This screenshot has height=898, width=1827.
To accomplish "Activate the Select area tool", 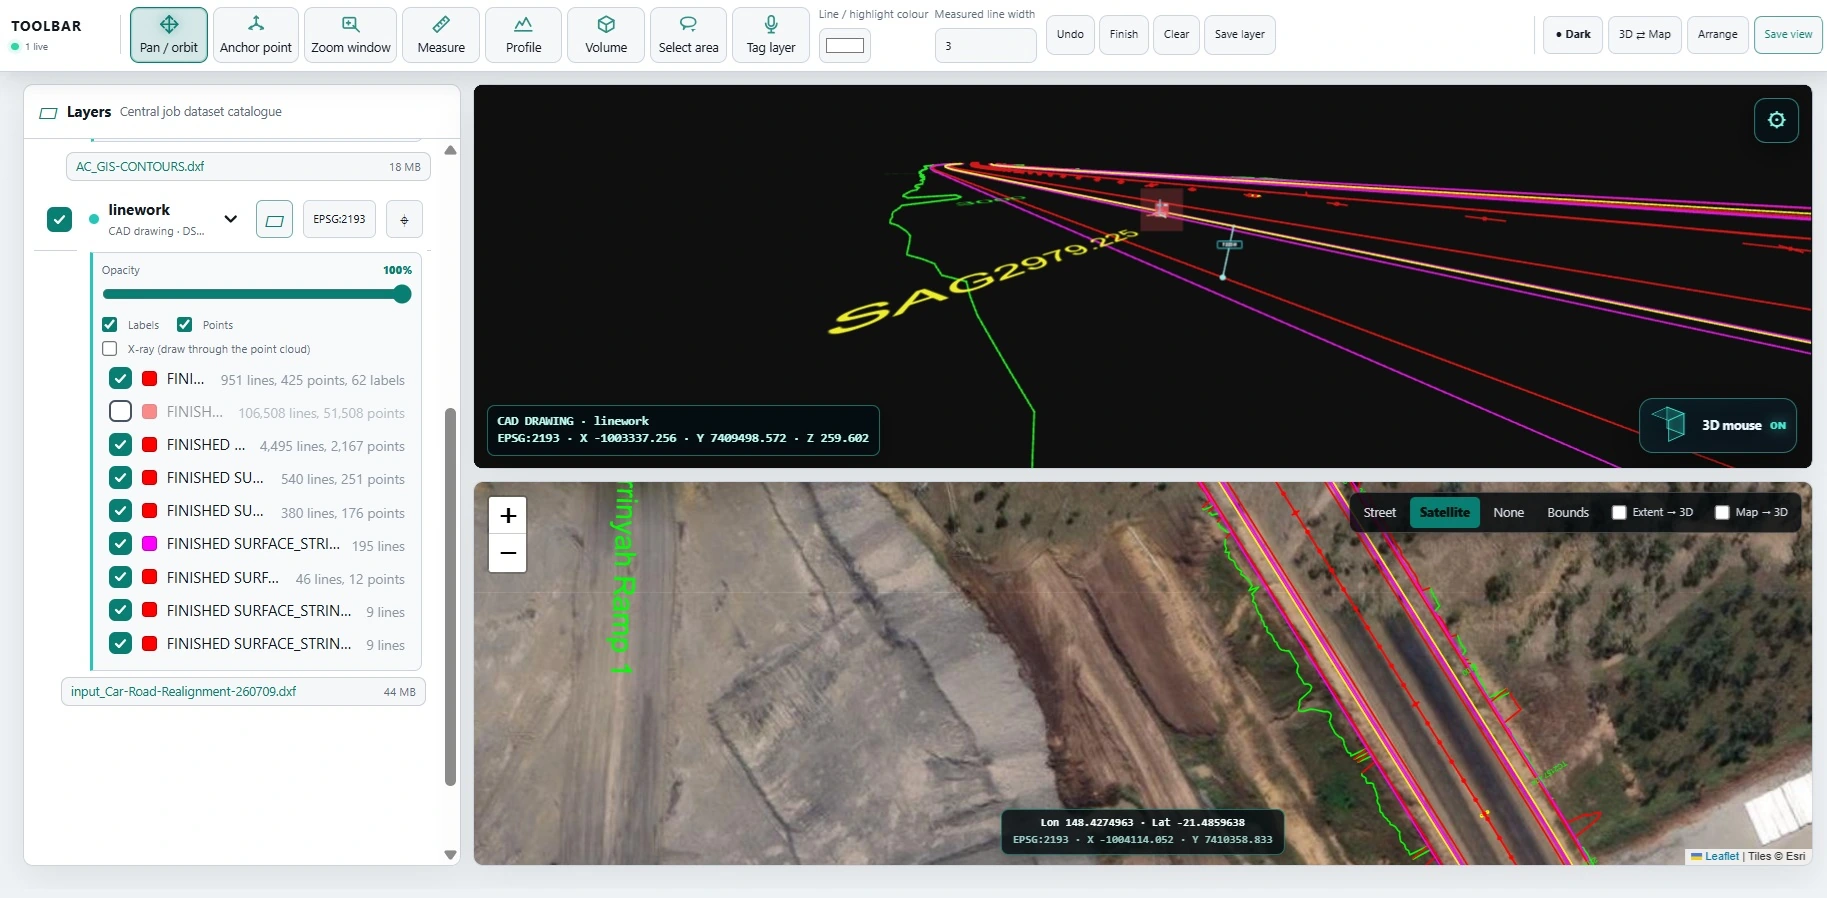I will (688, 35).
